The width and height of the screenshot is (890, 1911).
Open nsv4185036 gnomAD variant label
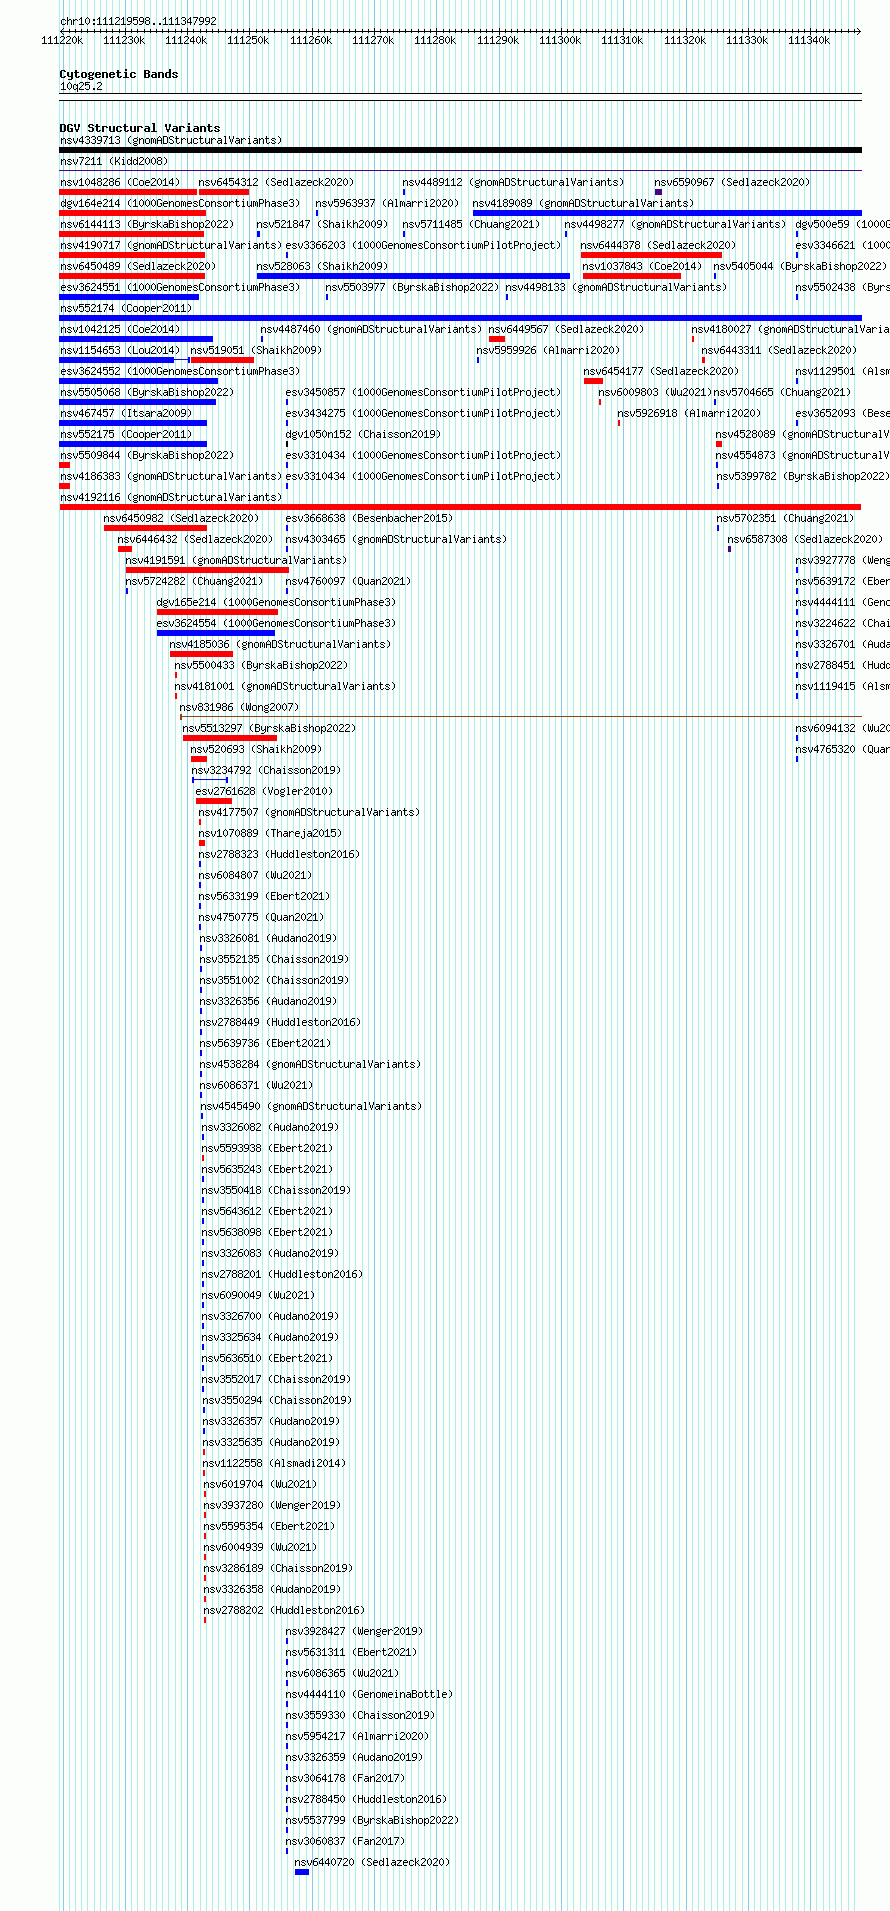pos(281,644)
